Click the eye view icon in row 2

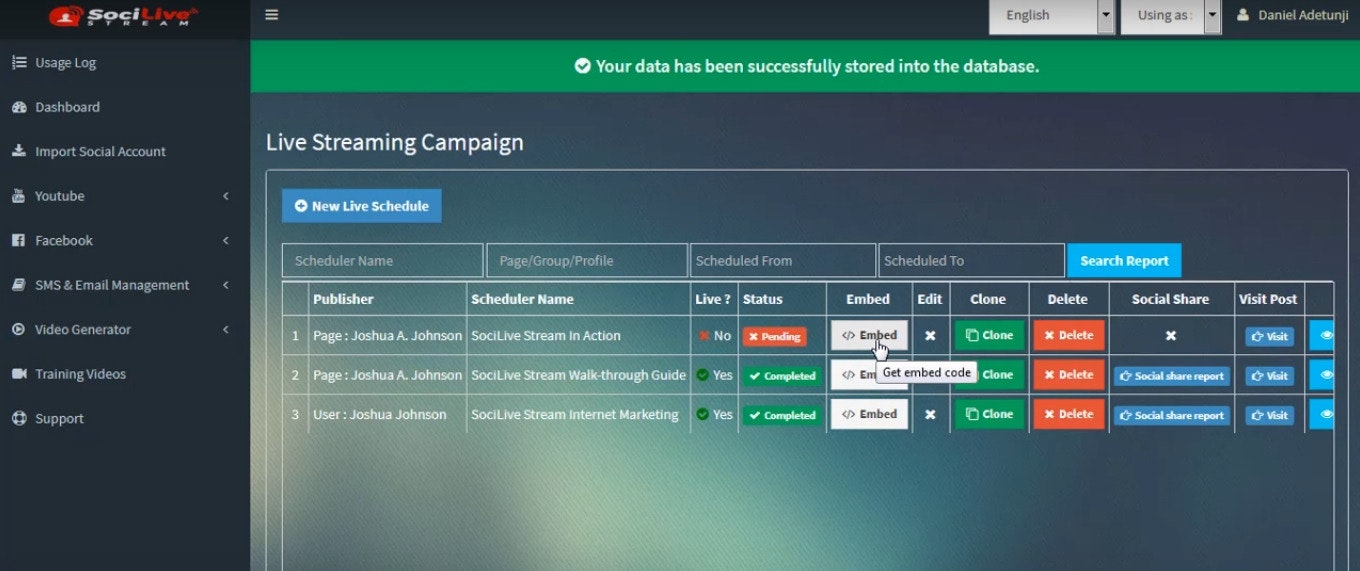pyautogui.click(x=1322, y=374)
